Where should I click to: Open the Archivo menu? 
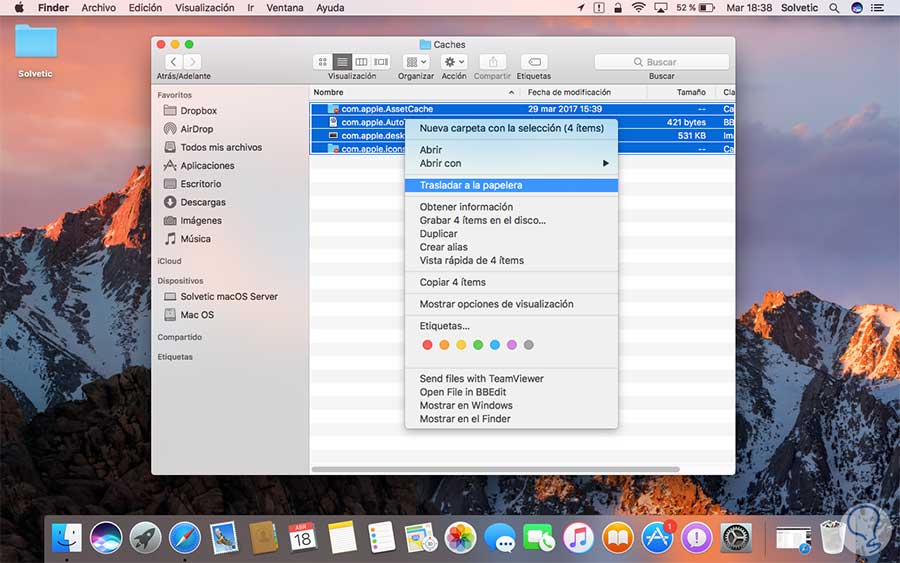[98, 7]
